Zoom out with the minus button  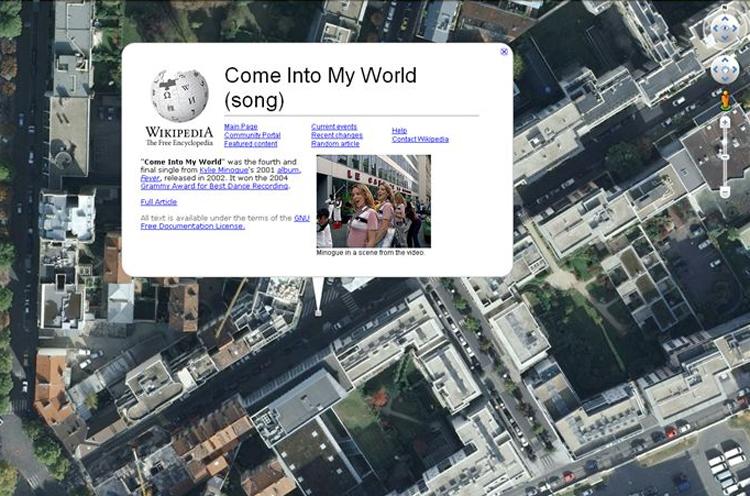coord(725,191)
